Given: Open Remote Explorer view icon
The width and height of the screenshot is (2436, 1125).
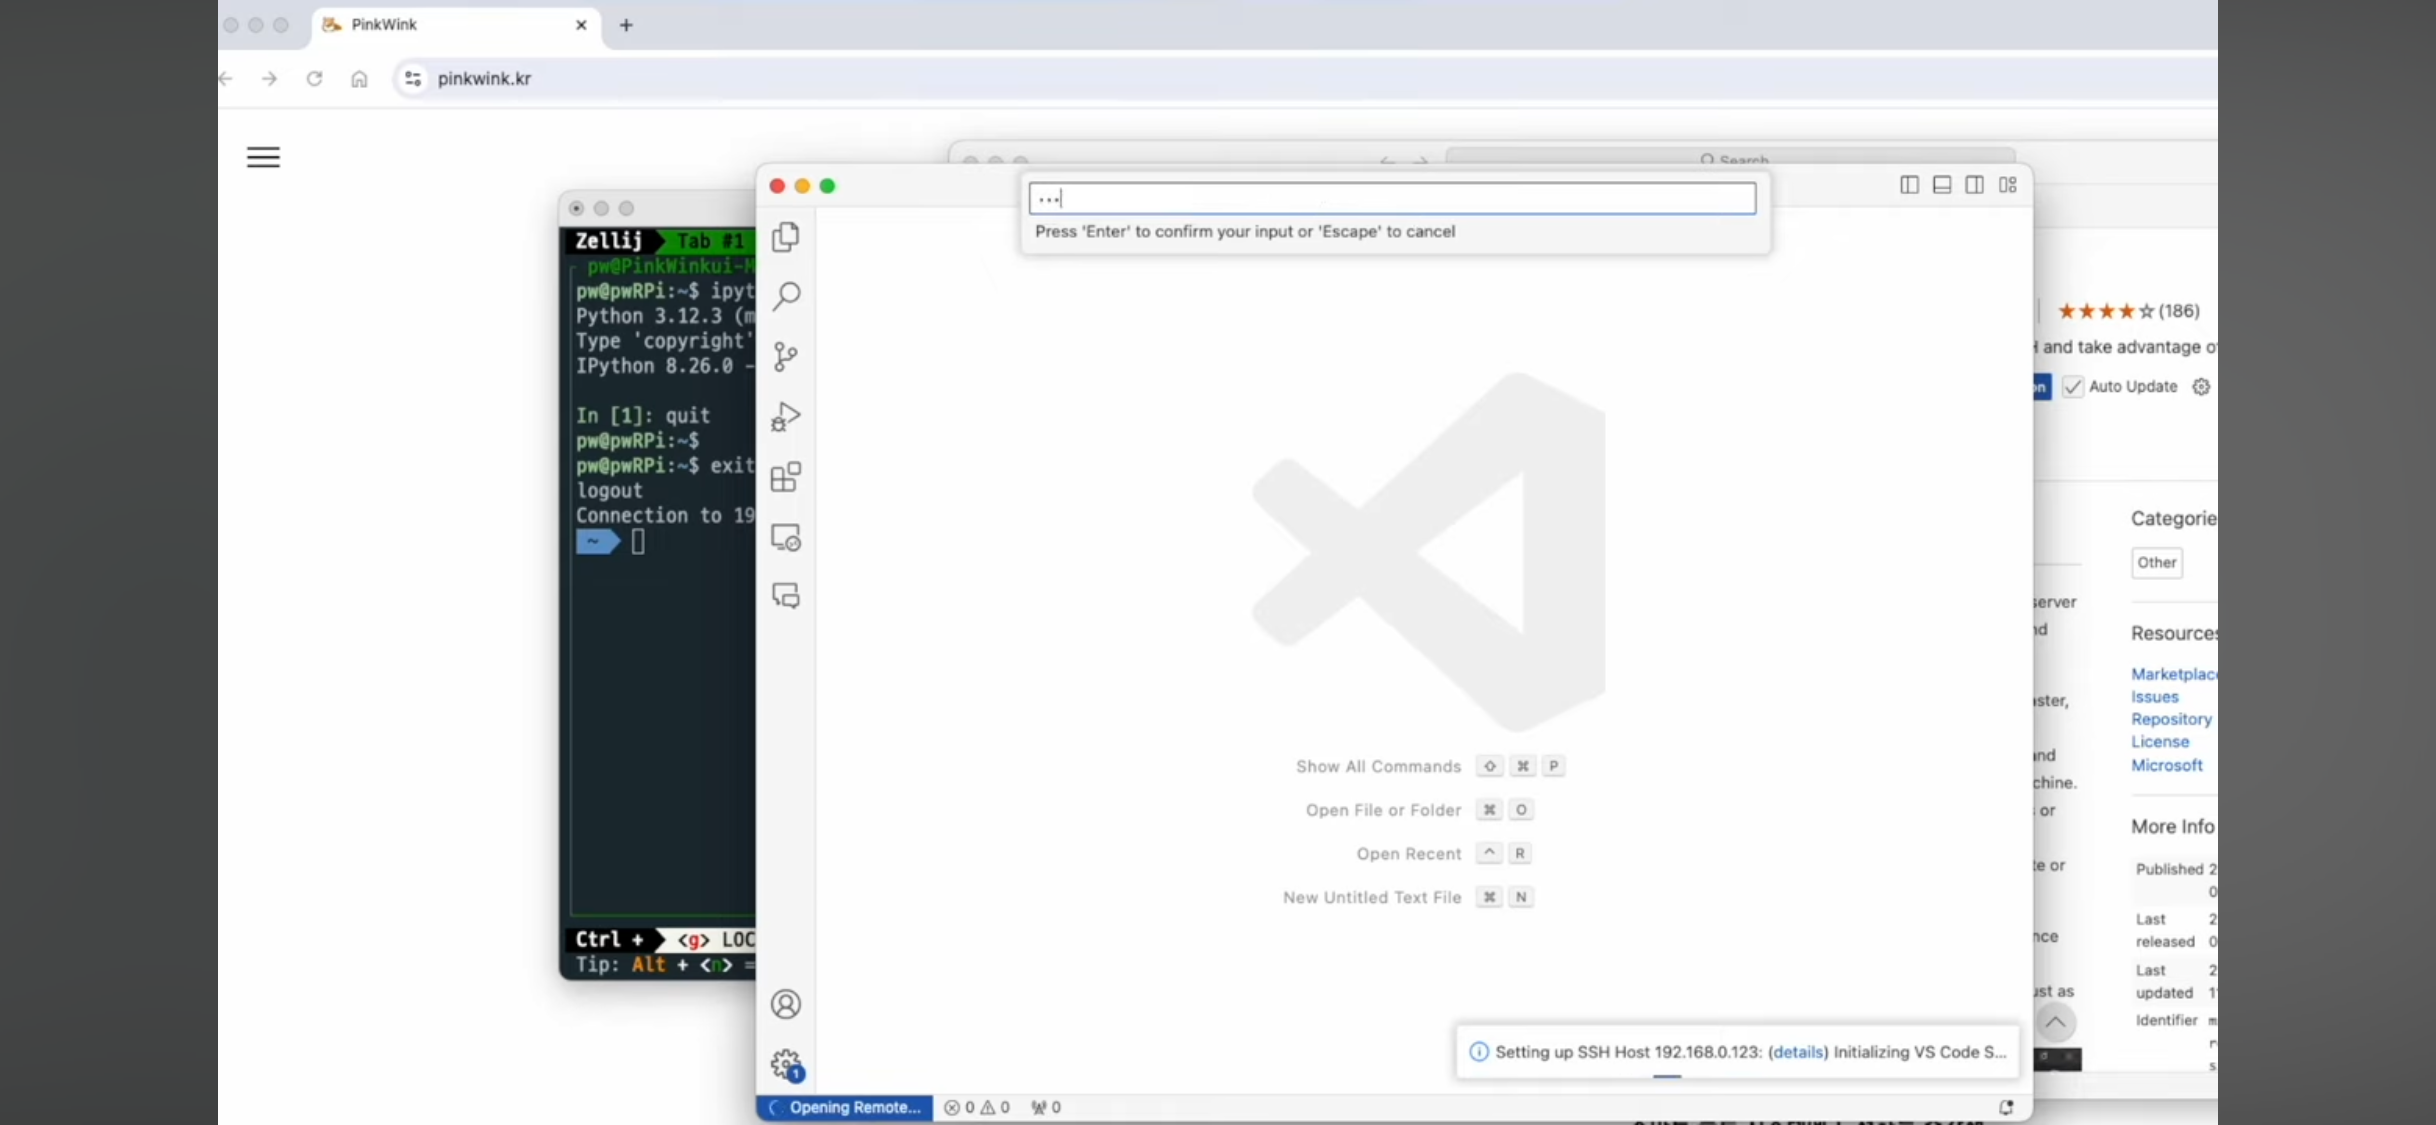Looking at the screenshot, I should click(x=786, y=538).
